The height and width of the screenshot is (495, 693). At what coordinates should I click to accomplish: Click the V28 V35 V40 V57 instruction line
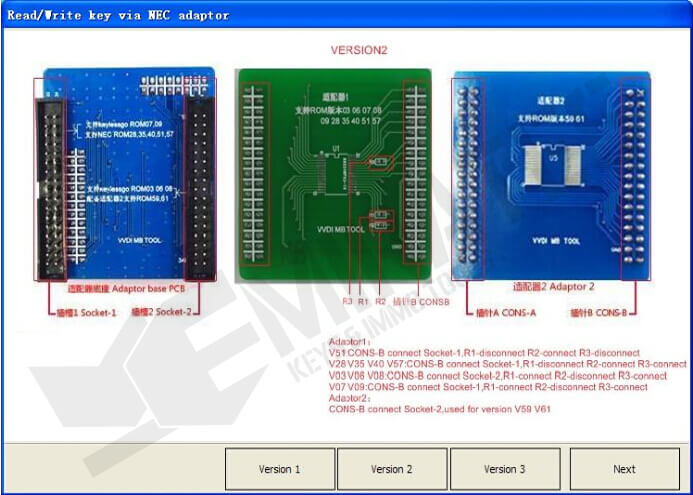pyautogui.click(x=508, y=364)
